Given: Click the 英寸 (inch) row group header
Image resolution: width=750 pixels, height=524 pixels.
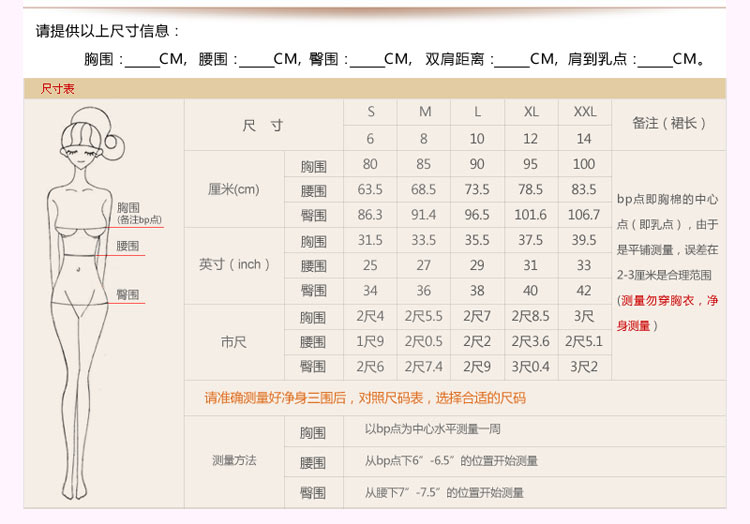Looking at the screenshot, I should [x=233, y=265].
